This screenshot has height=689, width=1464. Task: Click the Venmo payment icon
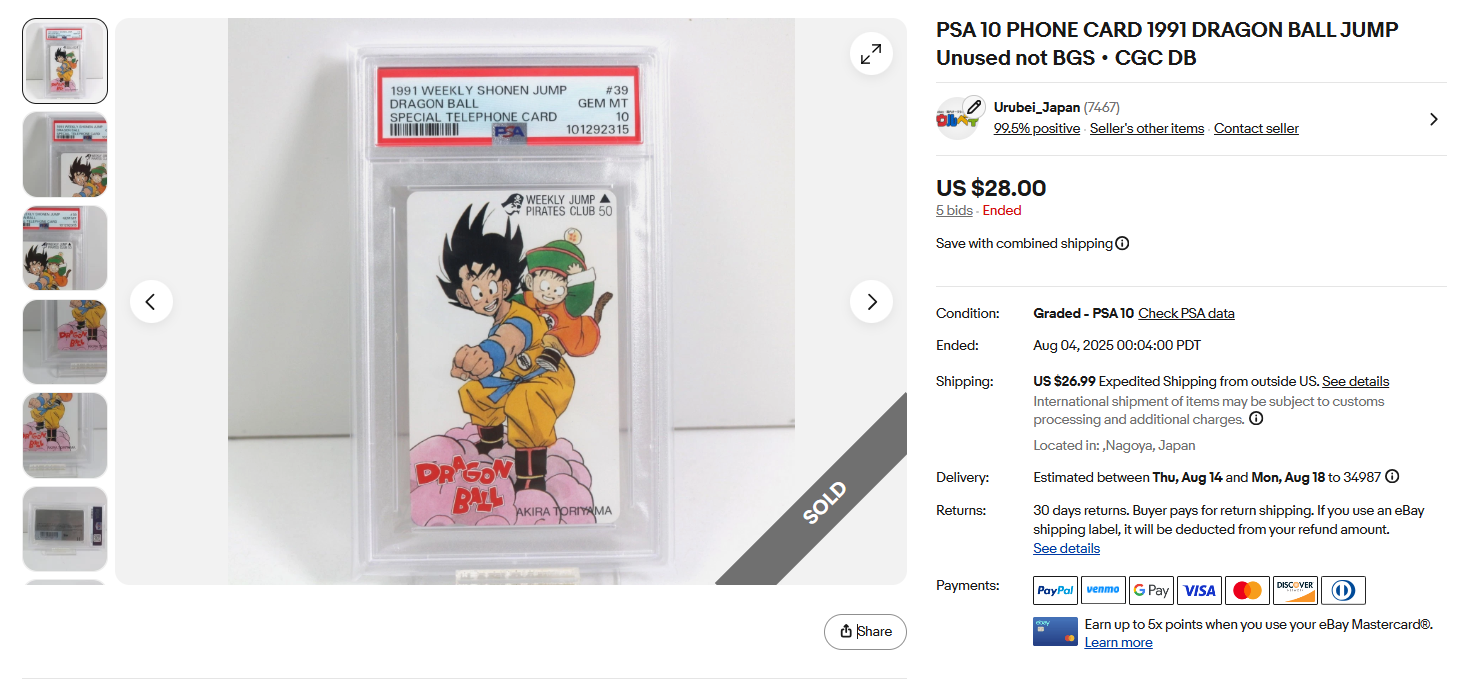pyautogui.click(x=1103, y=590)
